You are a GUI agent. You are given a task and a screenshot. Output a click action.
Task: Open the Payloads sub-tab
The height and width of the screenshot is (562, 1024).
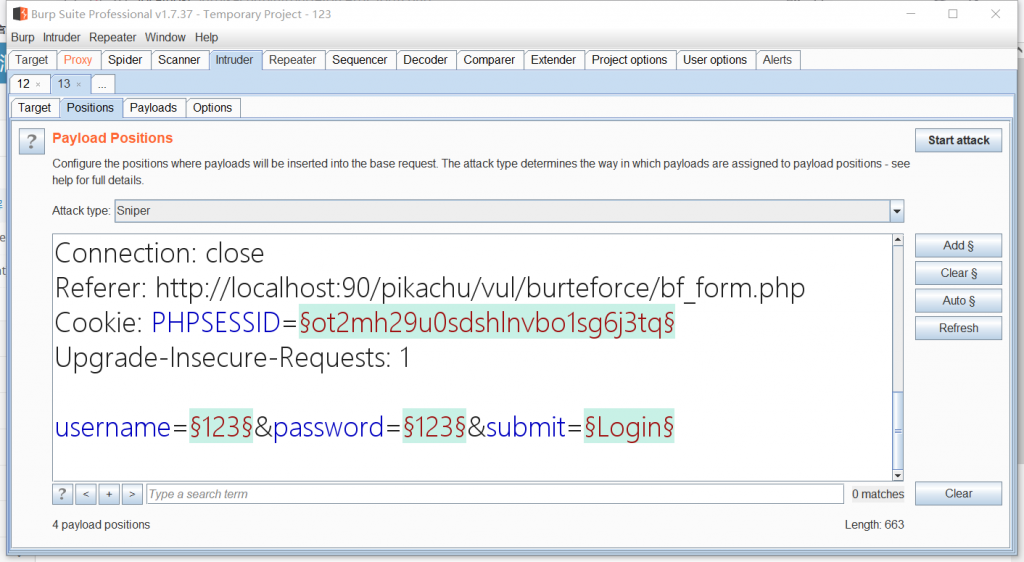(x=153, y=108)
